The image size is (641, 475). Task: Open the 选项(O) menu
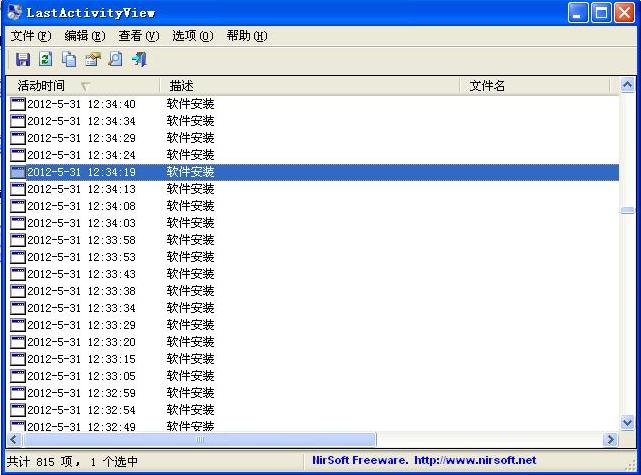(193, 36)
